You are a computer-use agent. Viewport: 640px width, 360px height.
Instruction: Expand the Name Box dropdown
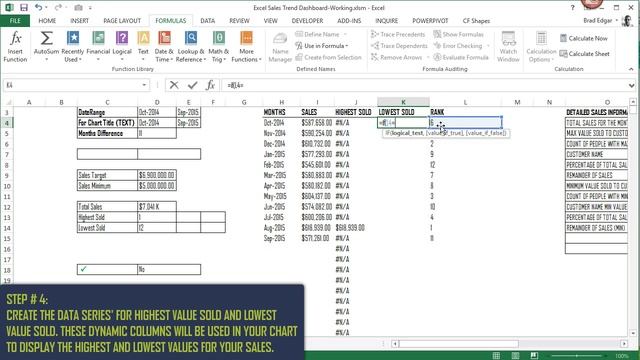pyautogui.click(x=144, y=85)
